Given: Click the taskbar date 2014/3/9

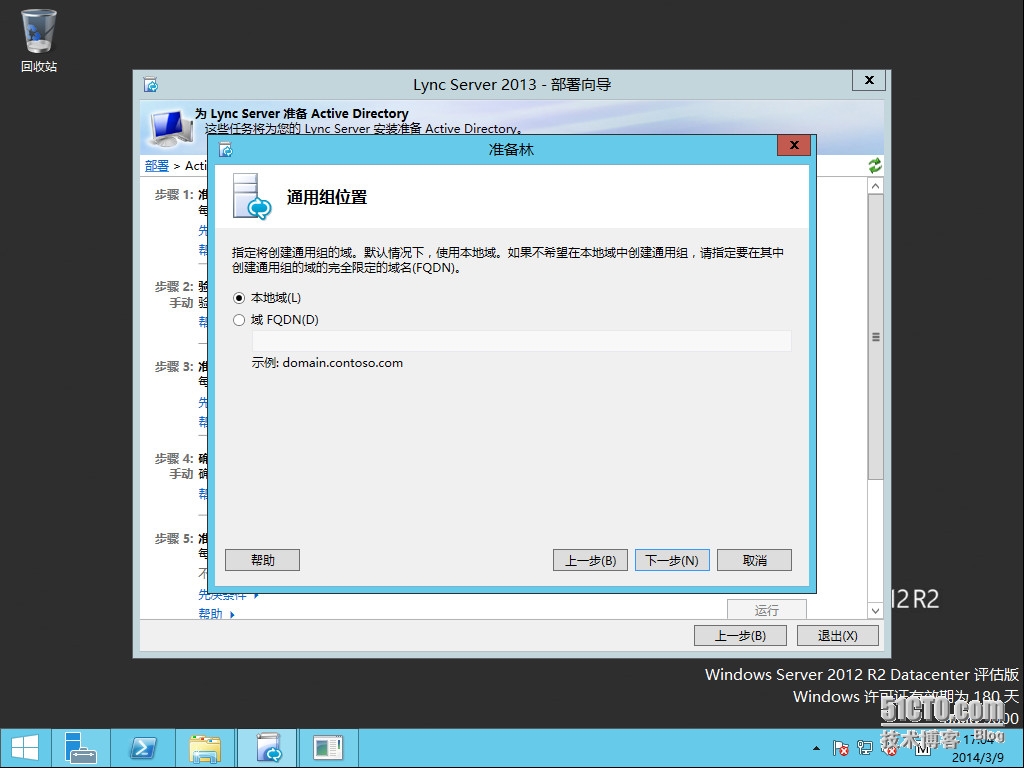Looking at the screenshot, I should tap(978, 758).
